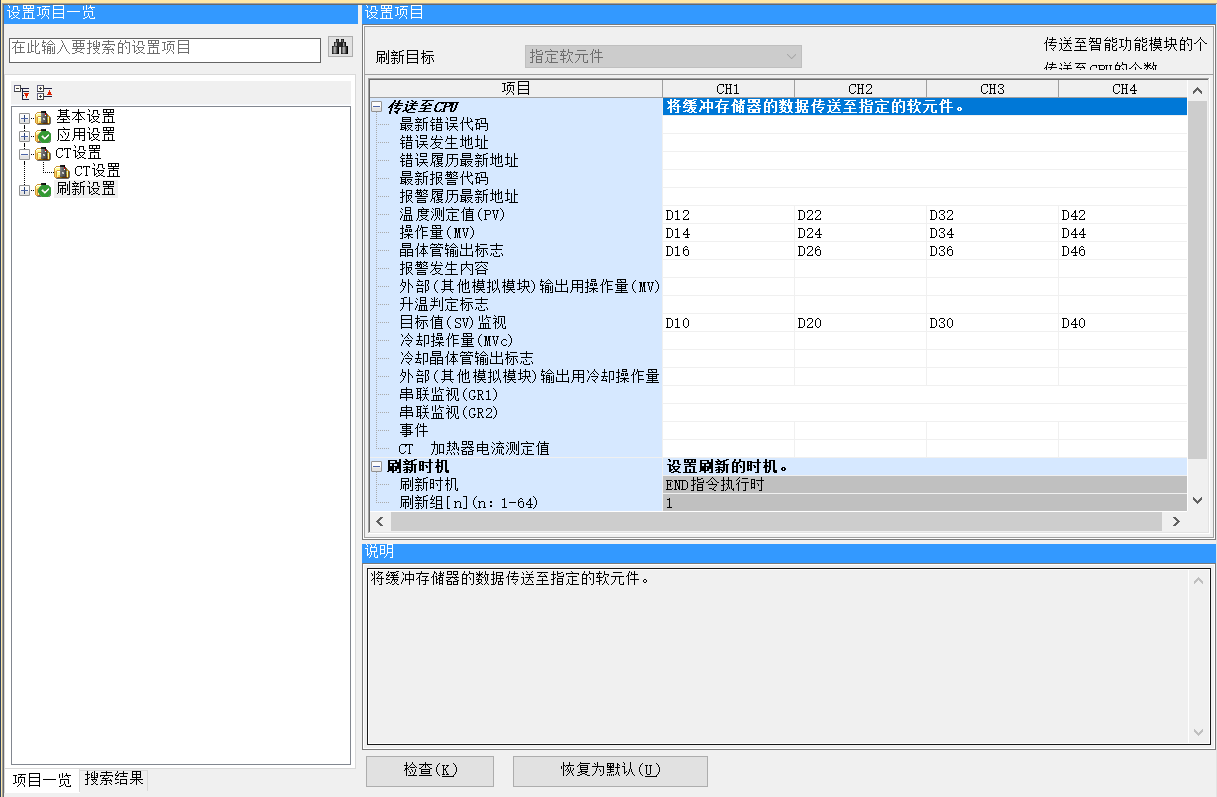This screenshot has height=797, width=1217.
Task: Click the binoculars search icon
Action: pyautogui.click(x=340, y=47)
